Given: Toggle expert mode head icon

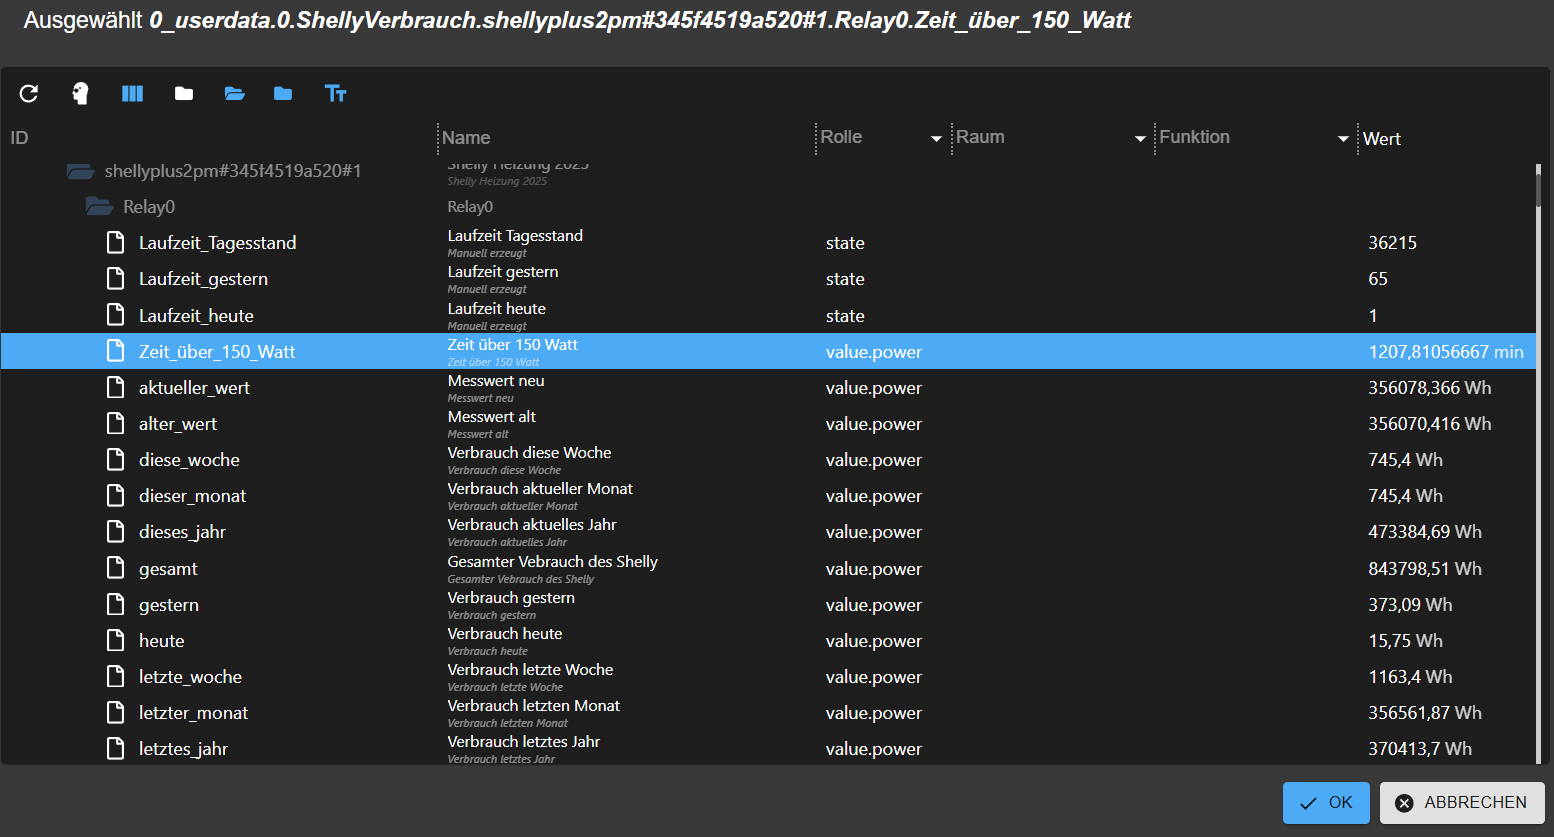Looking at the screenshot, I should (x=81, y=93).
